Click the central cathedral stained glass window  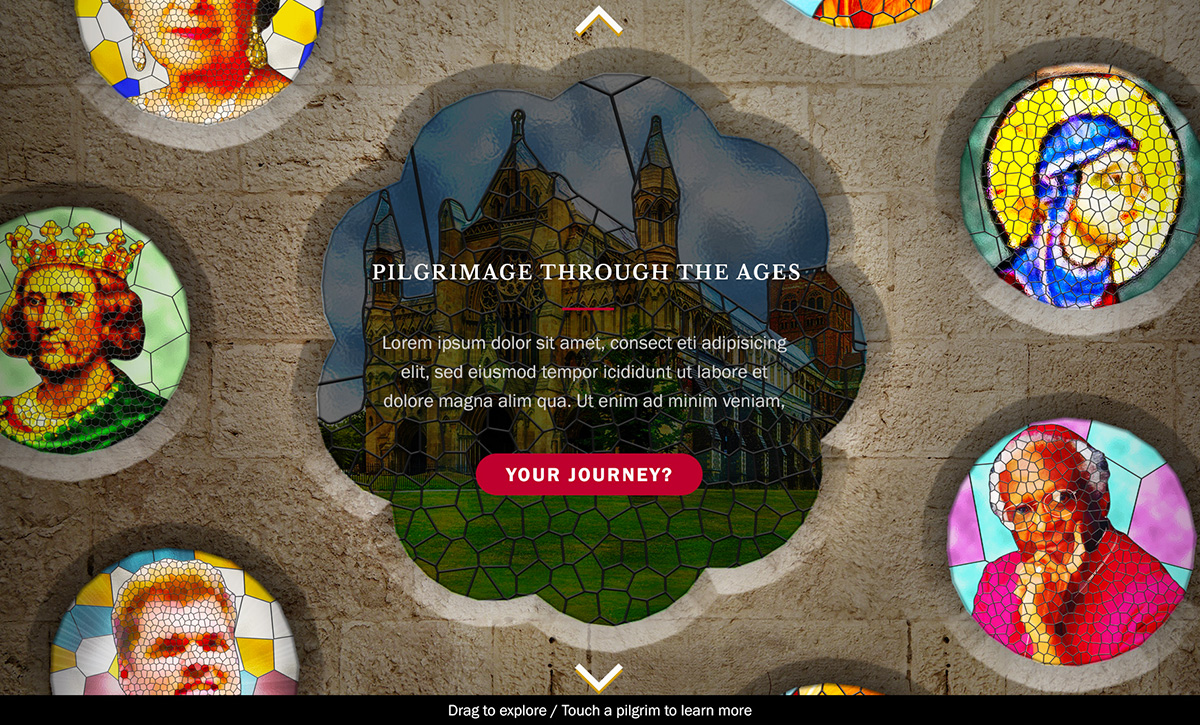click(591, 350)
